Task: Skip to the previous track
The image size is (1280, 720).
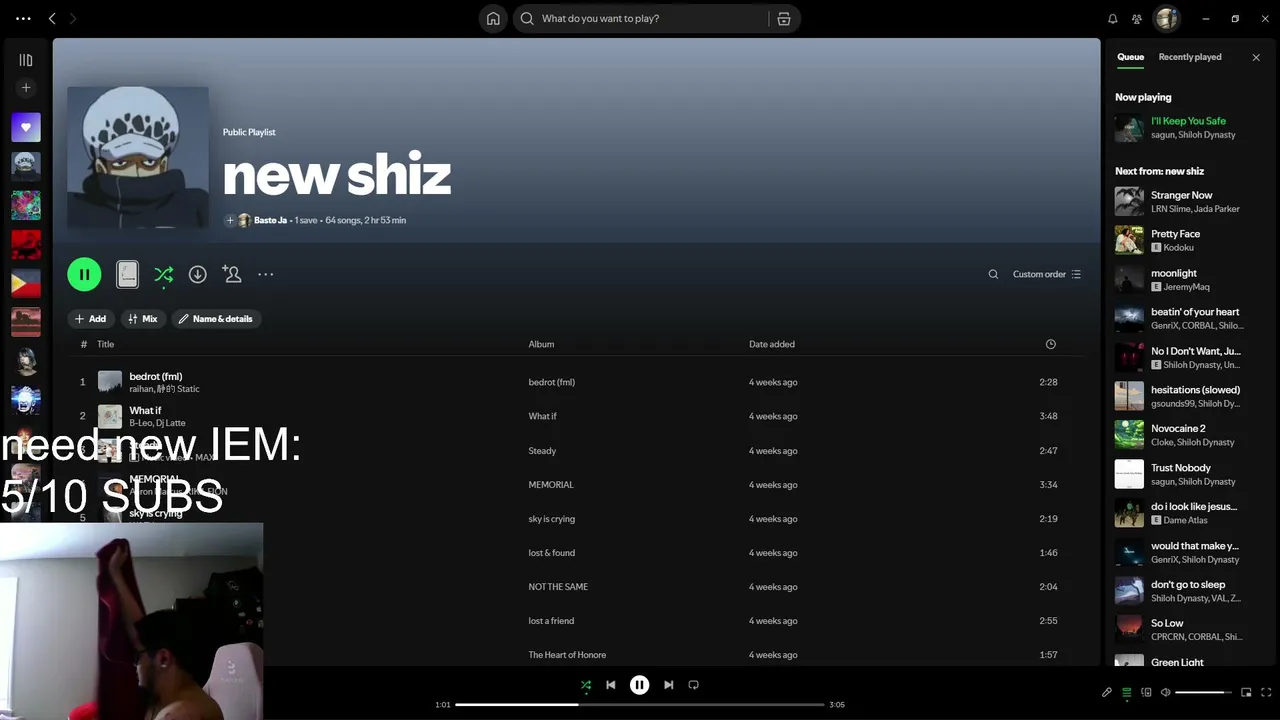Action: click(611, 685)
